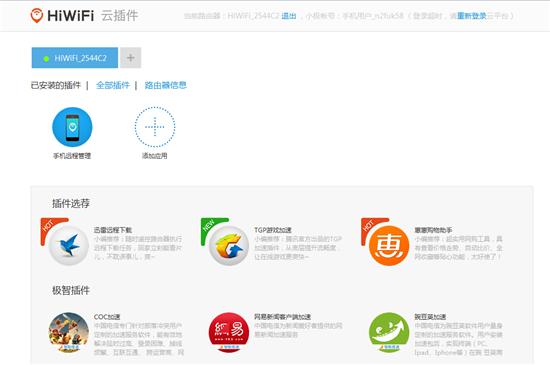Switch to the 全部插件 section
The height and width of the screenshot is (365, 550).
point(113,85)
